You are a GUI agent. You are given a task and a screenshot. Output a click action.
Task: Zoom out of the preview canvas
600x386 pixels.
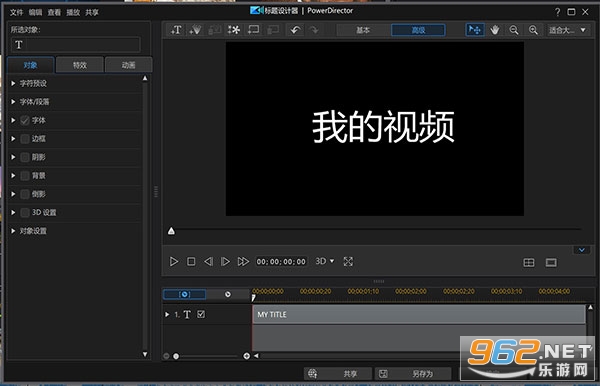(514, 30)
